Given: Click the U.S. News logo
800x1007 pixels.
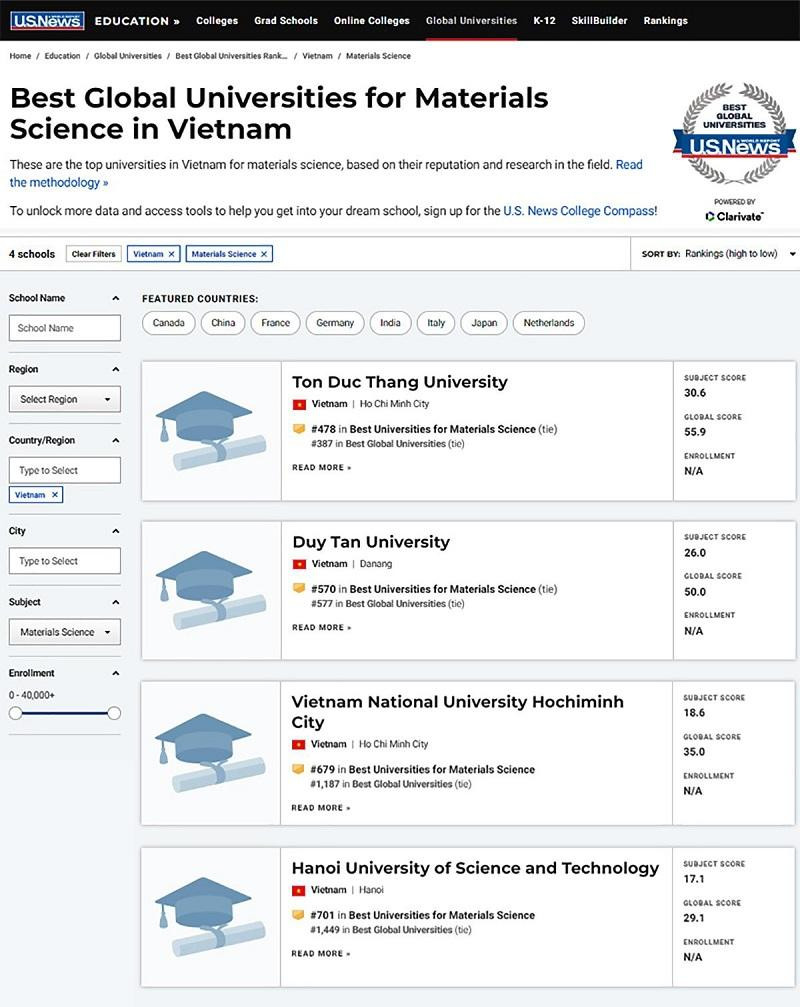Looking at the screenshot, I should pyautogui.click(x=47, y=20).
